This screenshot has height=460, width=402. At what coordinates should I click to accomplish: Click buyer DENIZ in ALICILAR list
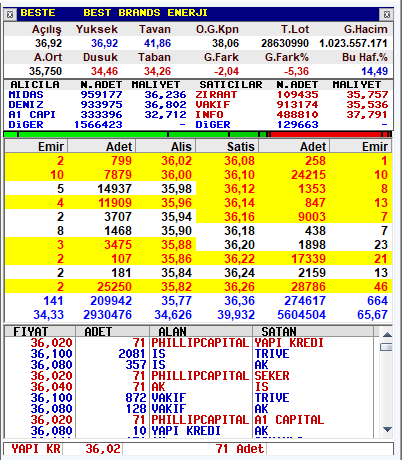pos(26,105)
